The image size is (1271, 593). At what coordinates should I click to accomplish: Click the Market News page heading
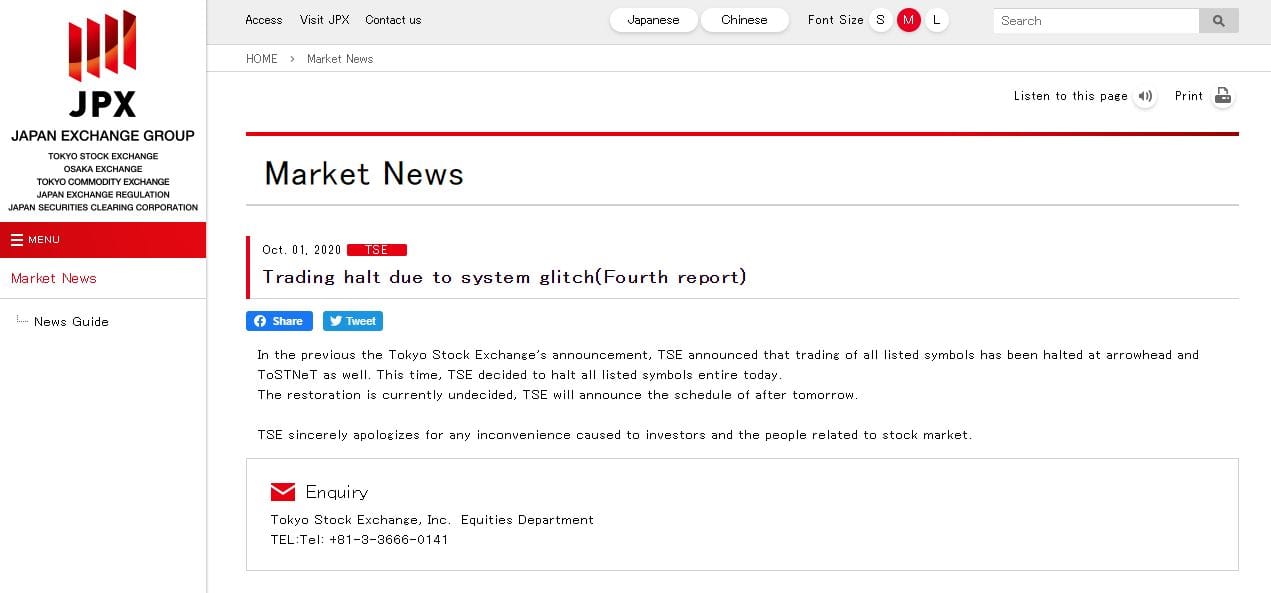point(364,174)
